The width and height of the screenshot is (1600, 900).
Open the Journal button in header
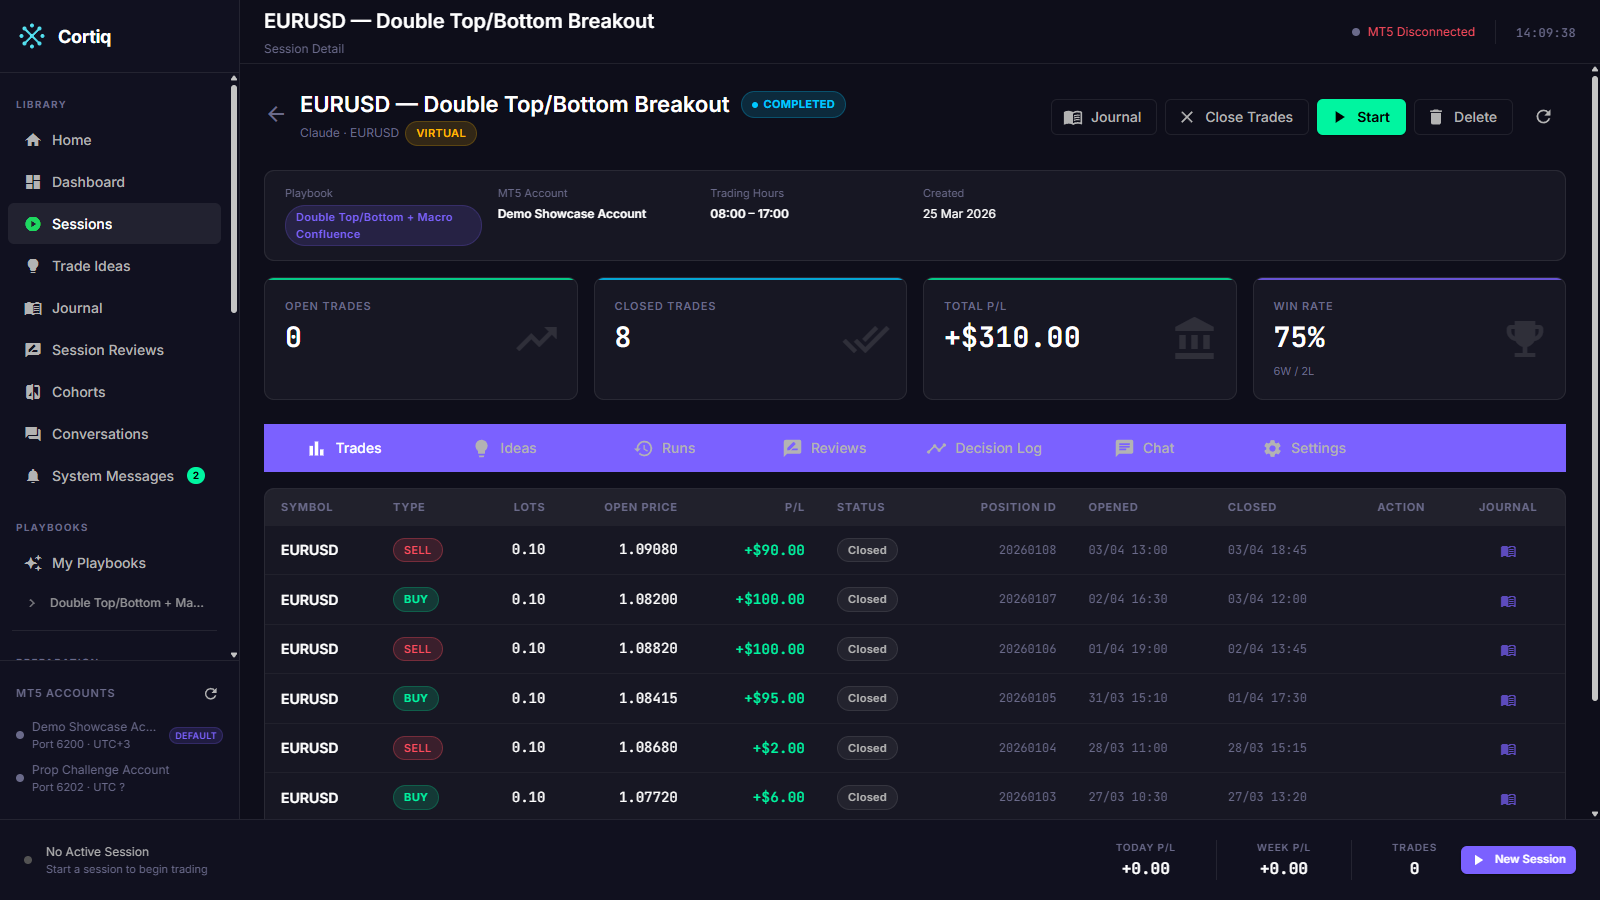(x=1103, y=117)
